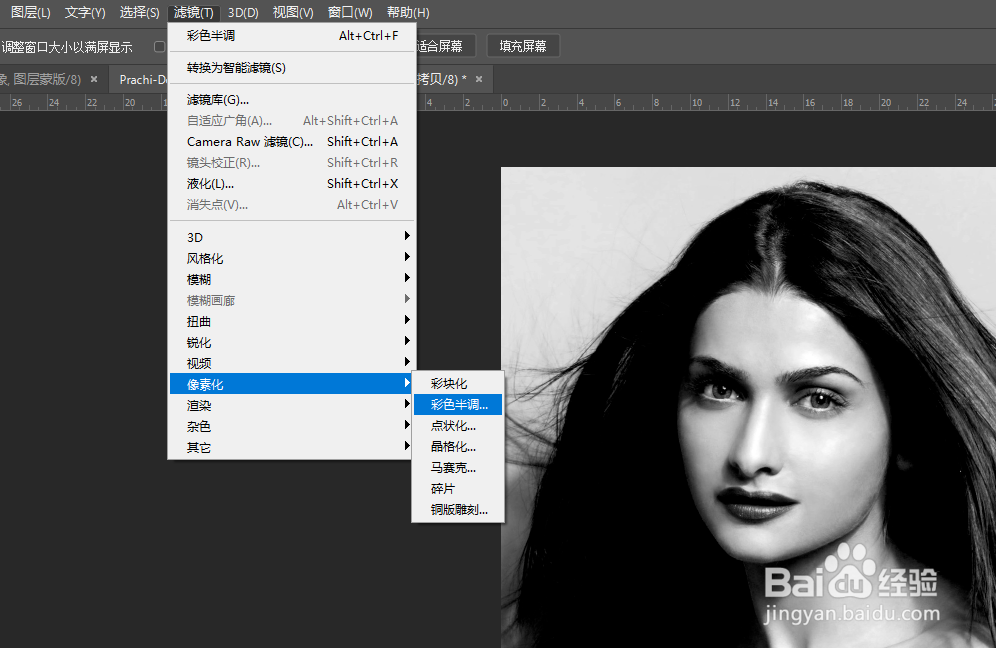The height and width of the screenshot is (648, 996).
Task: Close the 图层蒙版/8 document tab
Action: (x=94, y=79)
